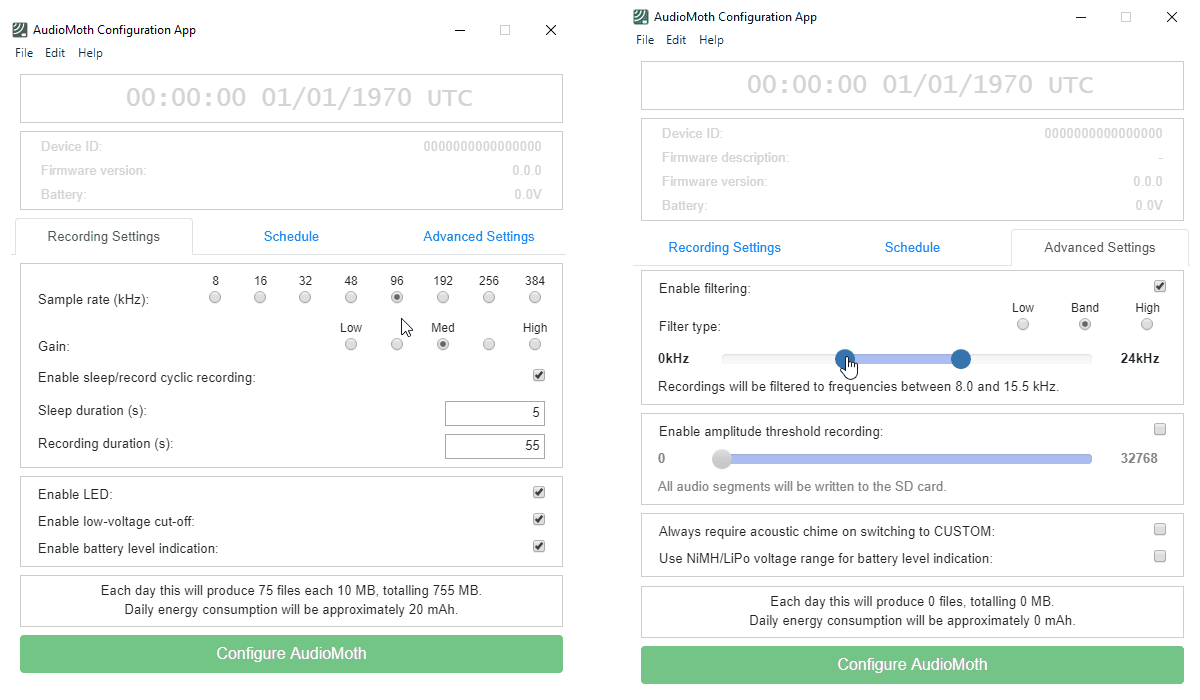Choose Low filter type
1200x700 pixels.
click(1022, 324)
